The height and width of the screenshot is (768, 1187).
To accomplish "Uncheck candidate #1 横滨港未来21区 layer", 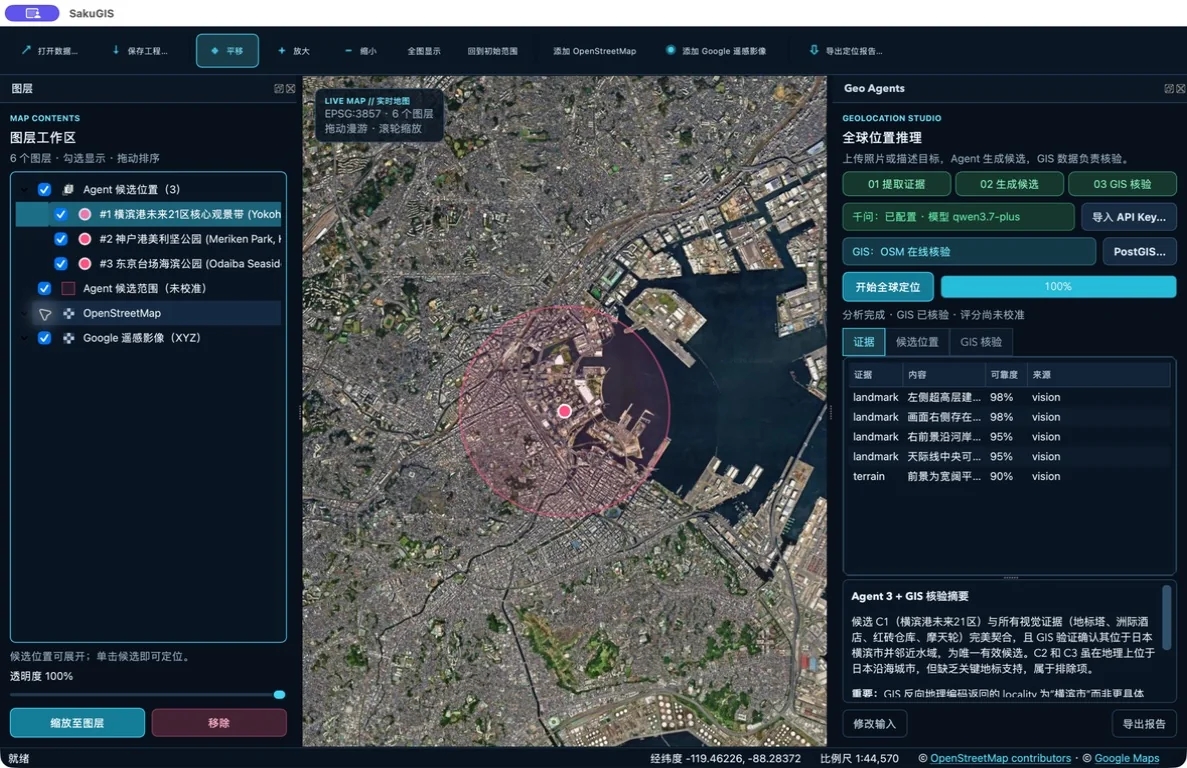I will coord(61,214).
